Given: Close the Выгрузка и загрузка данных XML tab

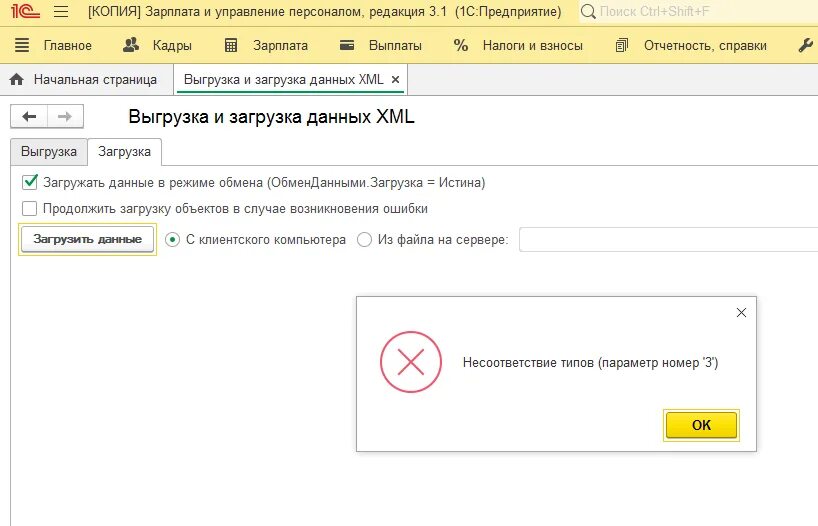Looking at the screenshot, I should click(395, 79).
